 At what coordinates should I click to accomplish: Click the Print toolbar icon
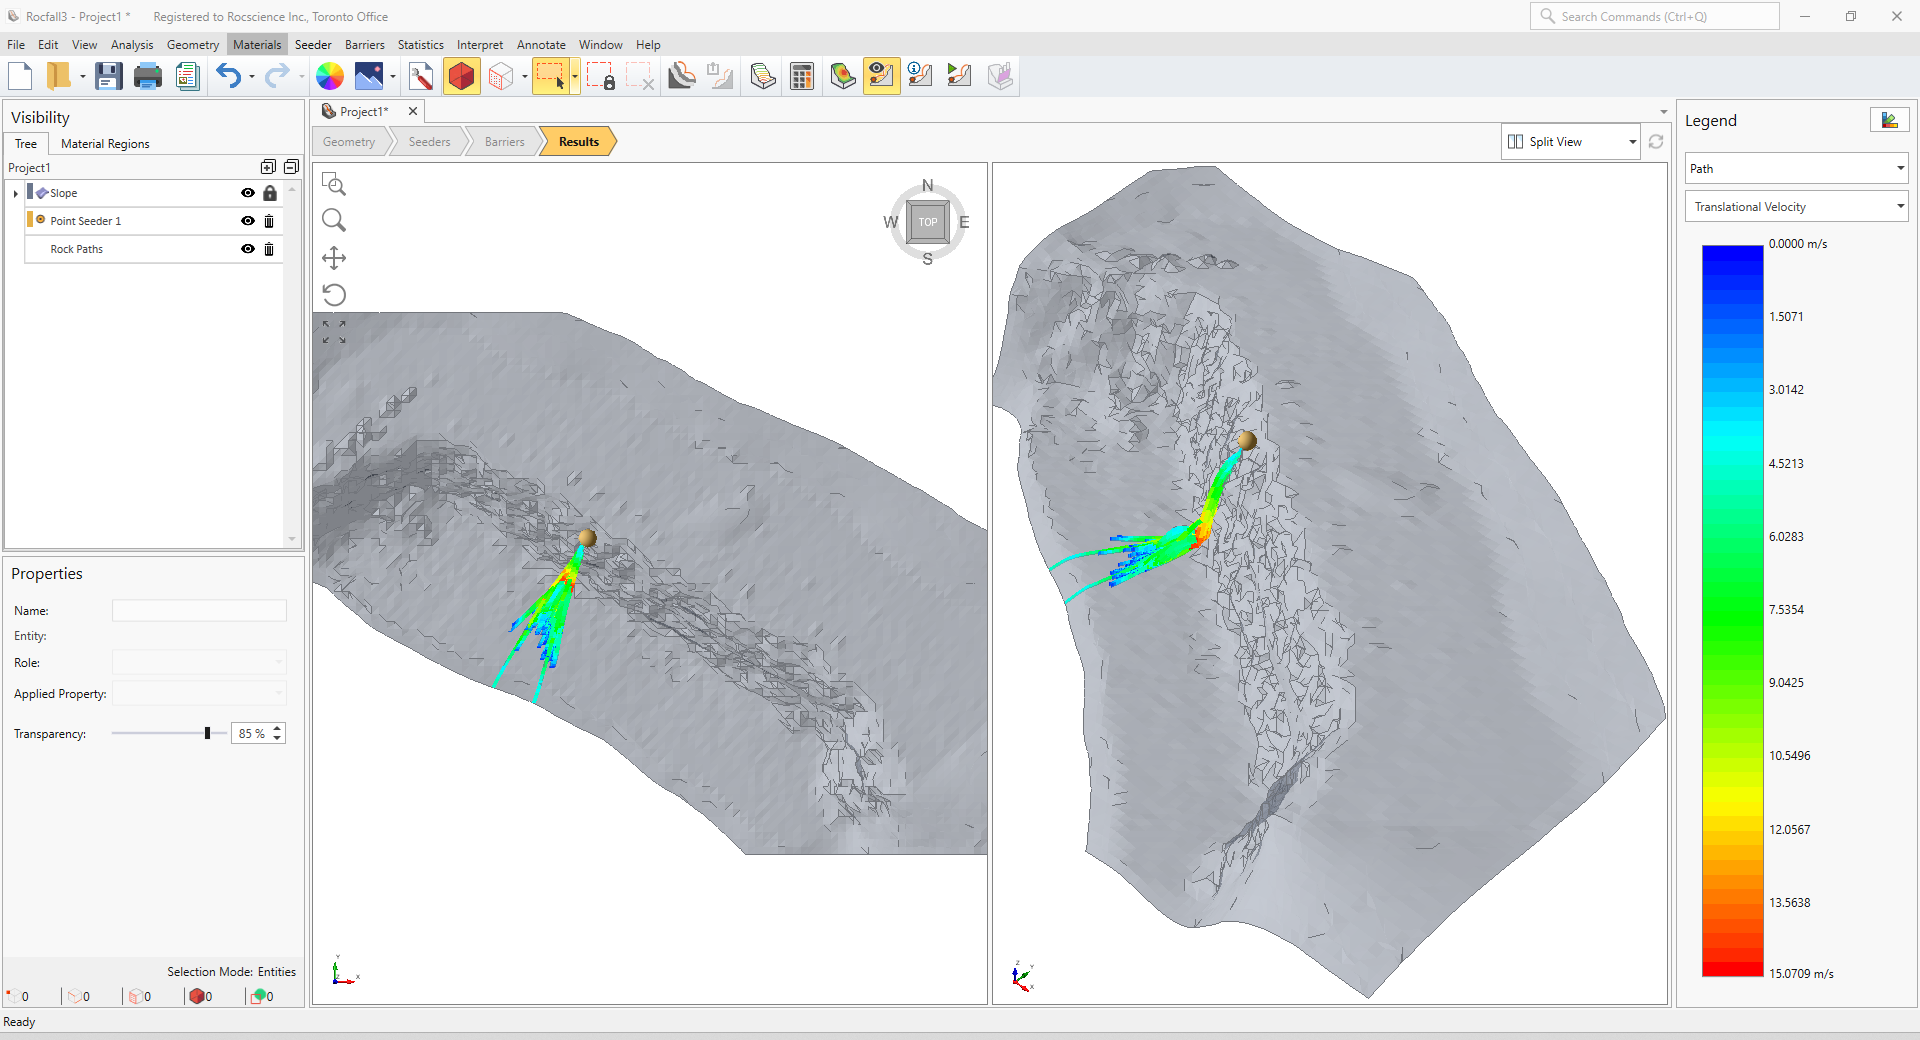[148, 76]
